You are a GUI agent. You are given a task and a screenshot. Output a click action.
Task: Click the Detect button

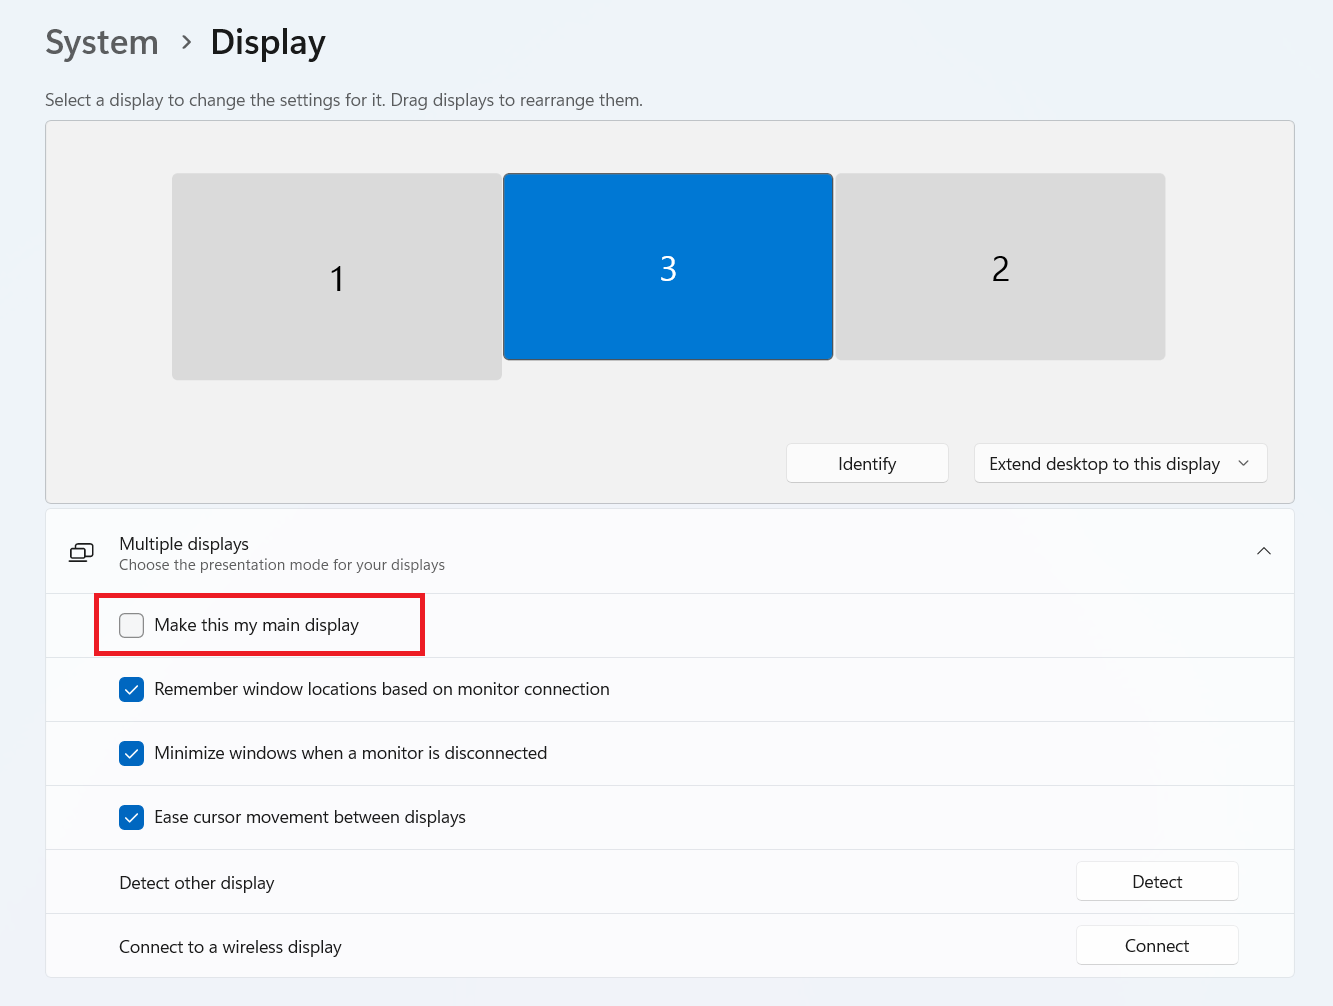tap(1156, 881)
